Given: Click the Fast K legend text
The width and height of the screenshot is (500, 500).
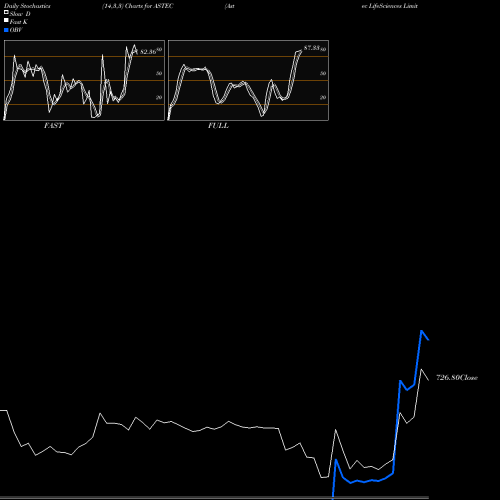Looking at the screenshot, I should [x=19, y=22].
